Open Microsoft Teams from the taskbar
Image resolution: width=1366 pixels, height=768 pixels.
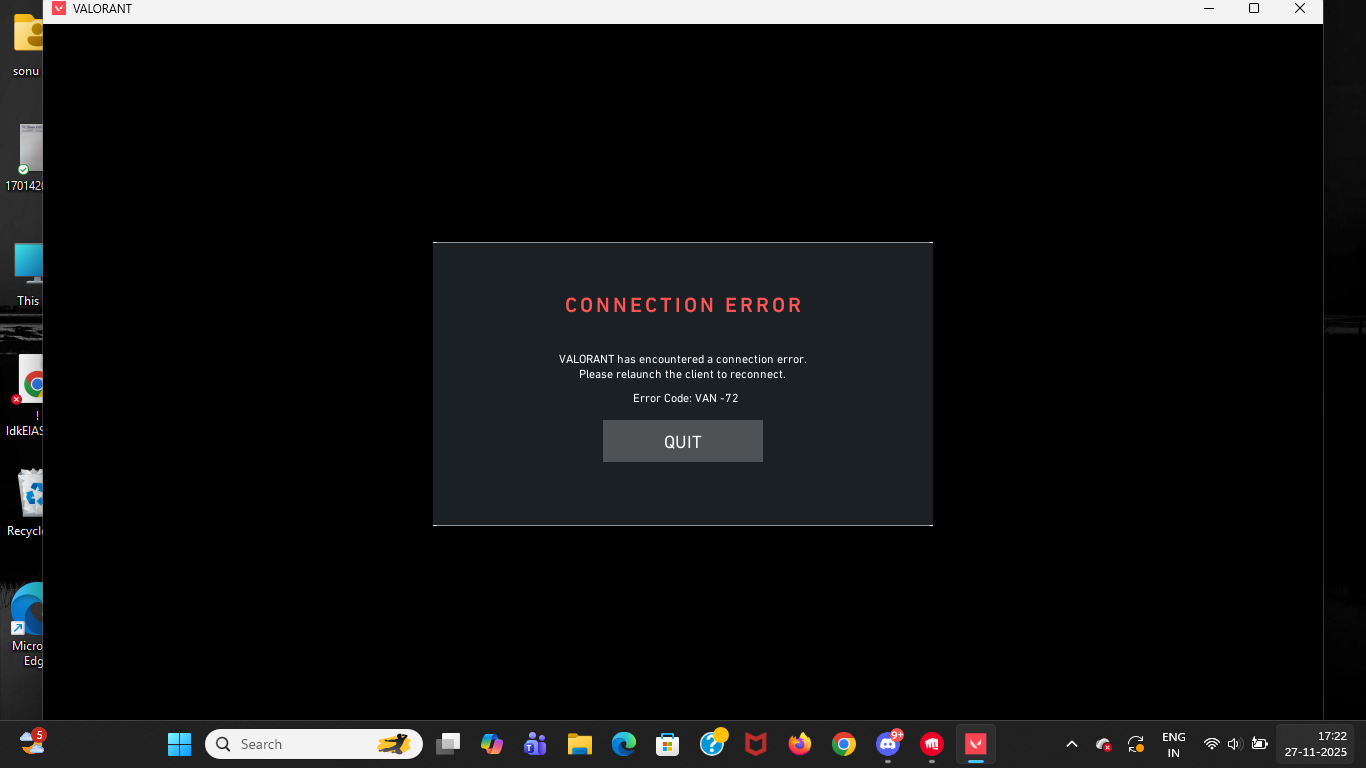(x=535, y=744)
